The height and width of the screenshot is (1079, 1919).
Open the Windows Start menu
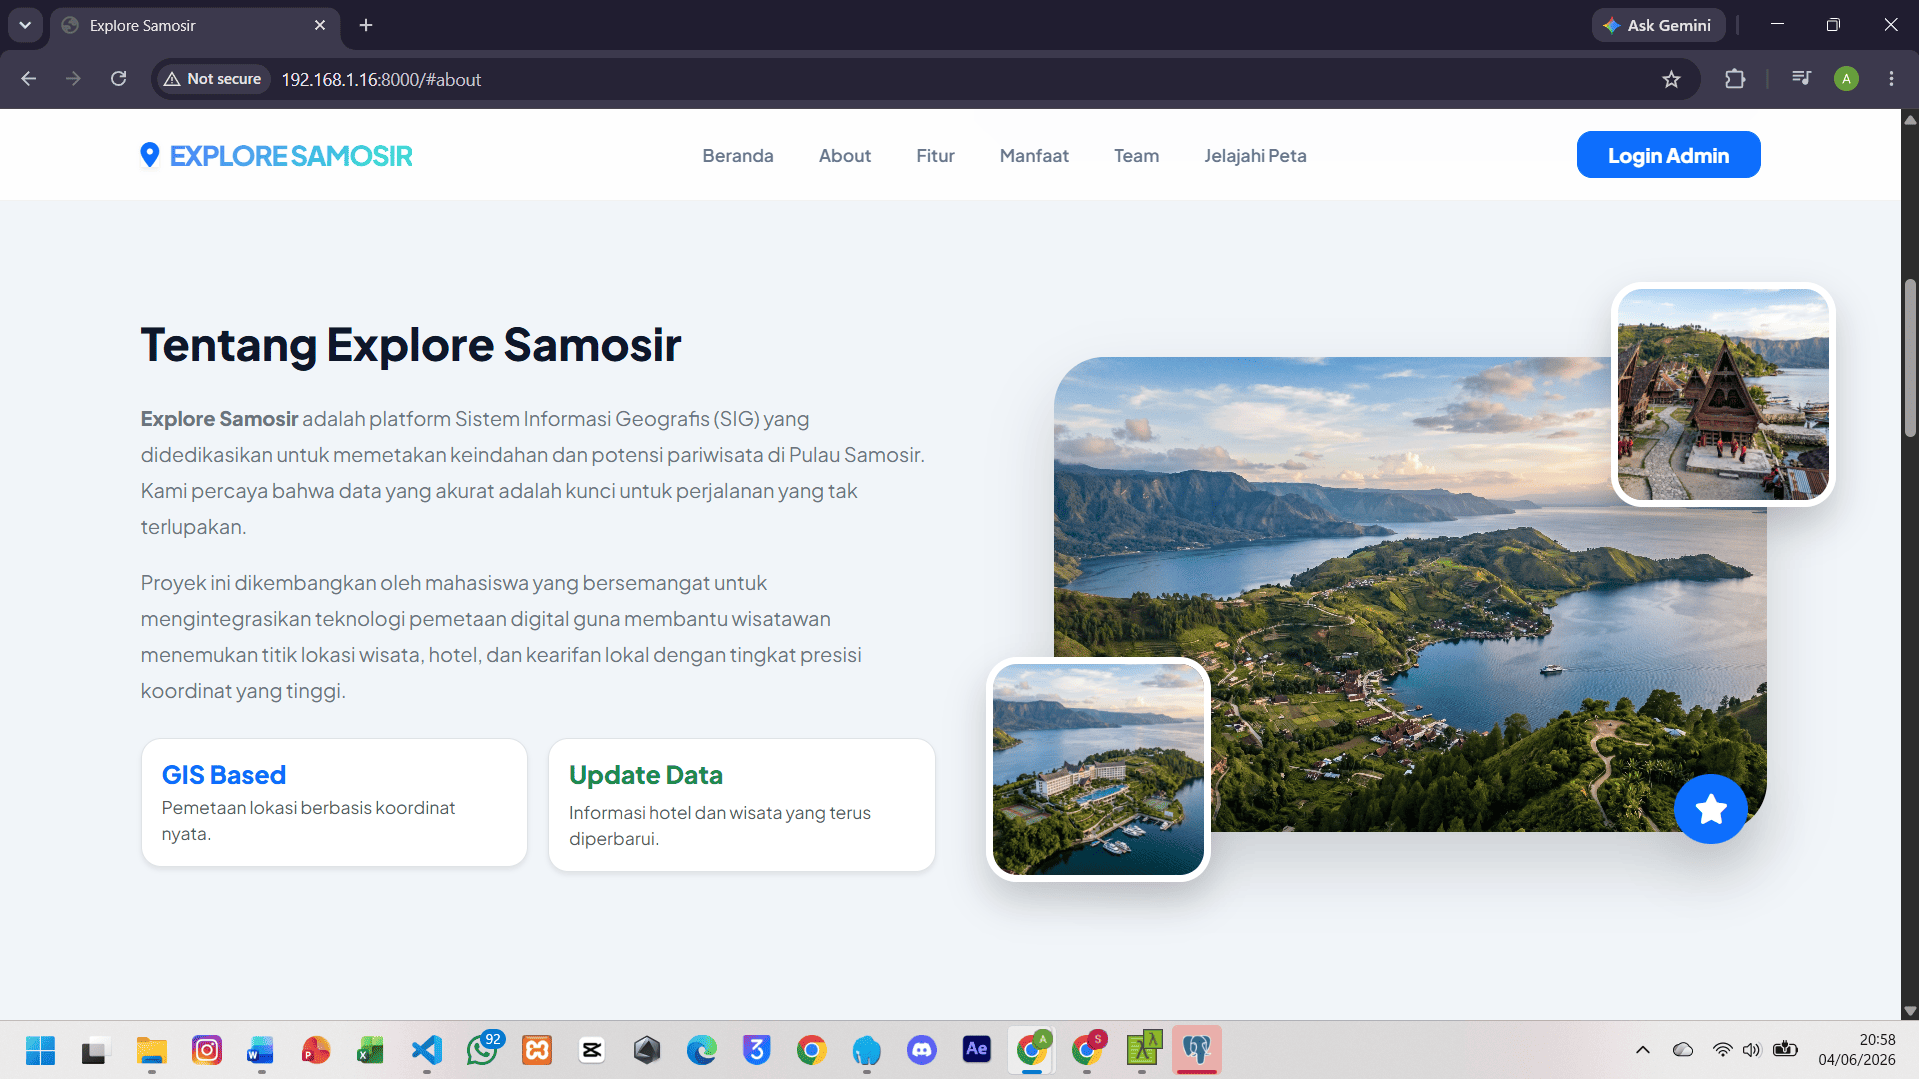(40, 1050)
